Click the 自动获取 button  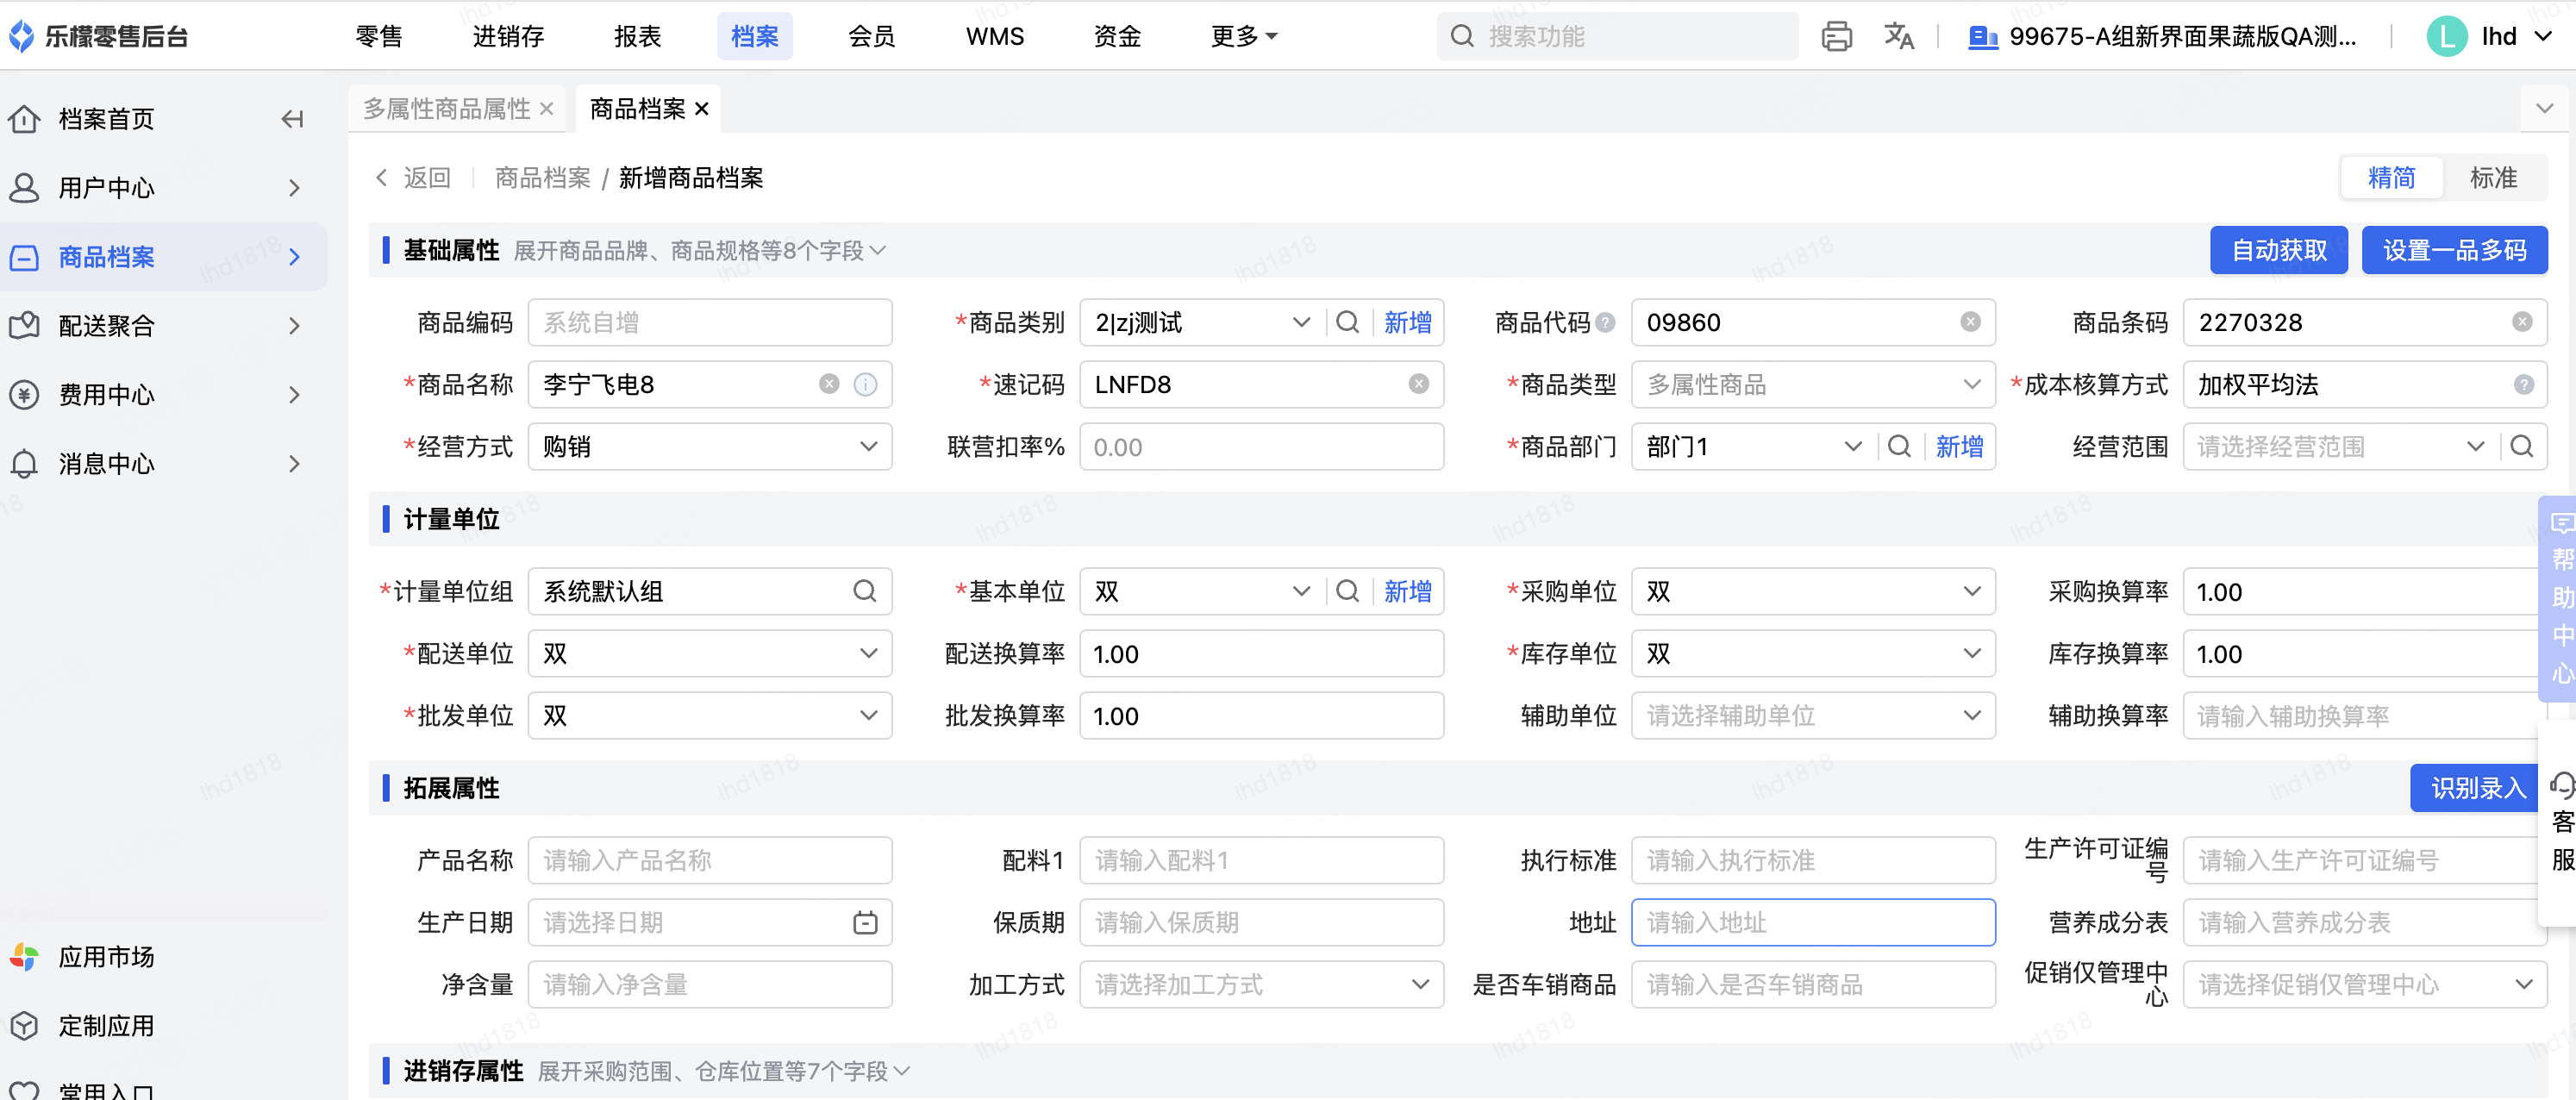[2279, 250]
